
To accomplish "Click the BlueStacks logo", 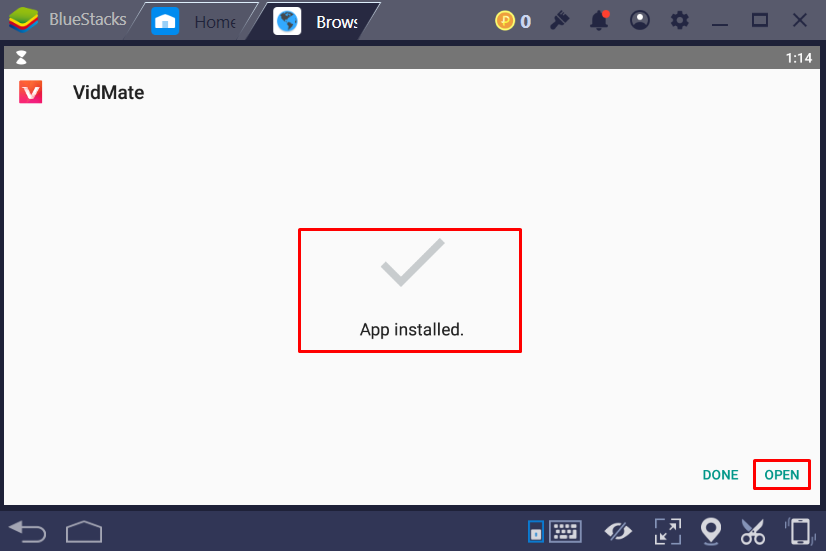I will point(23,21).
